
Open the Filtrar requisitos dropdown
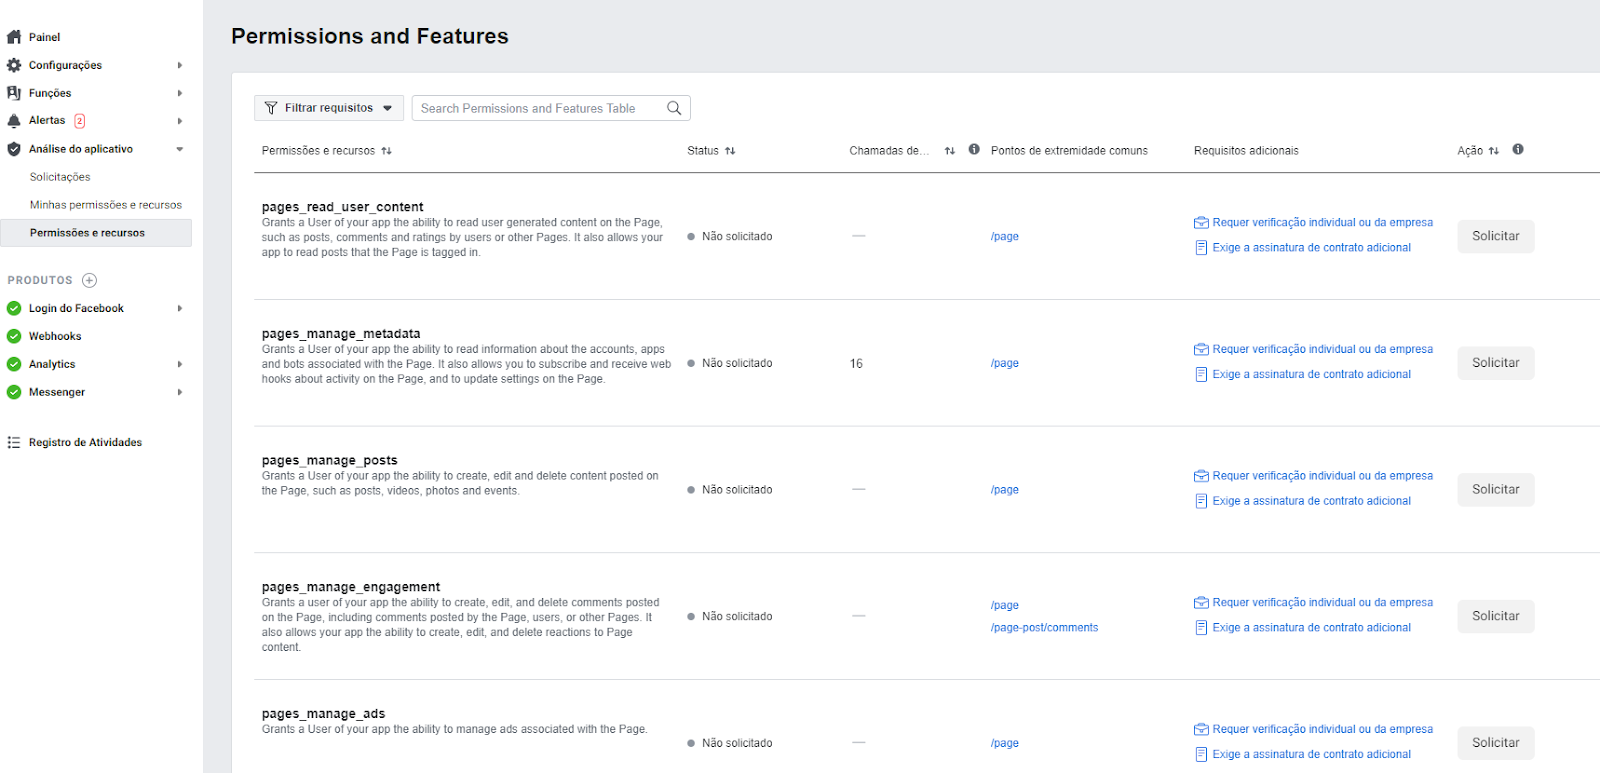click(x=329, y=108)
